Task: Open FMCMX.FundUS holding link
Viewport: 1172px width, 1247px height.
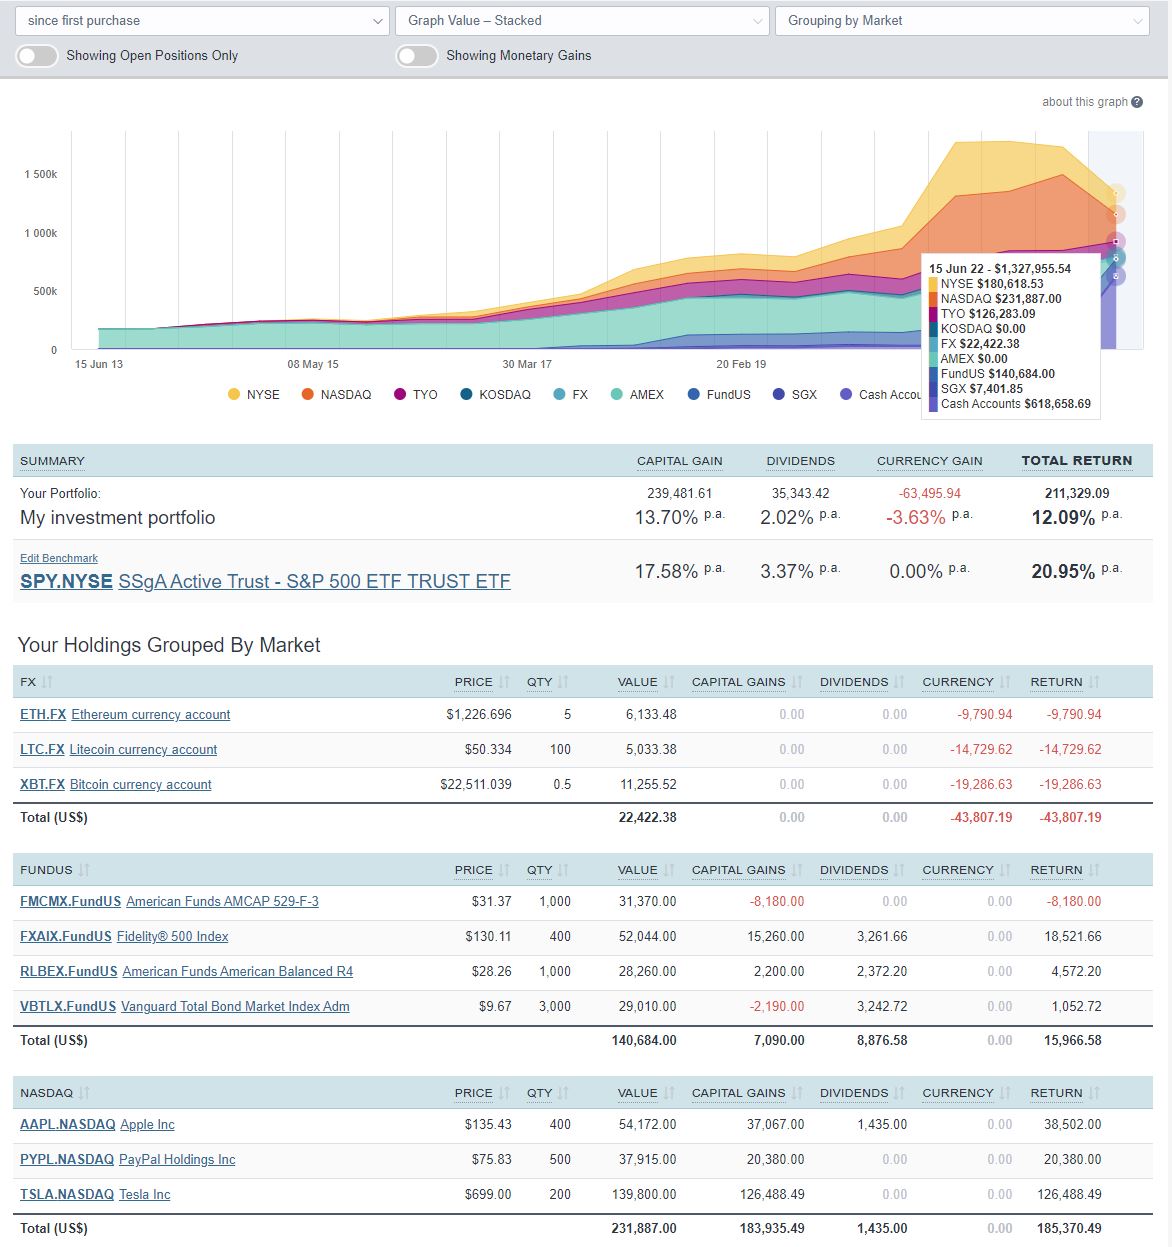Action: pos(70,901)
